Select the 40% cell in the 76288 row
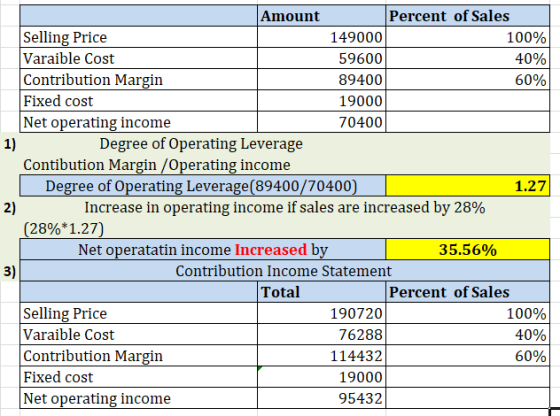Viewport: 560px width, 416px height. pyautogui.click(x=468, y=335)
